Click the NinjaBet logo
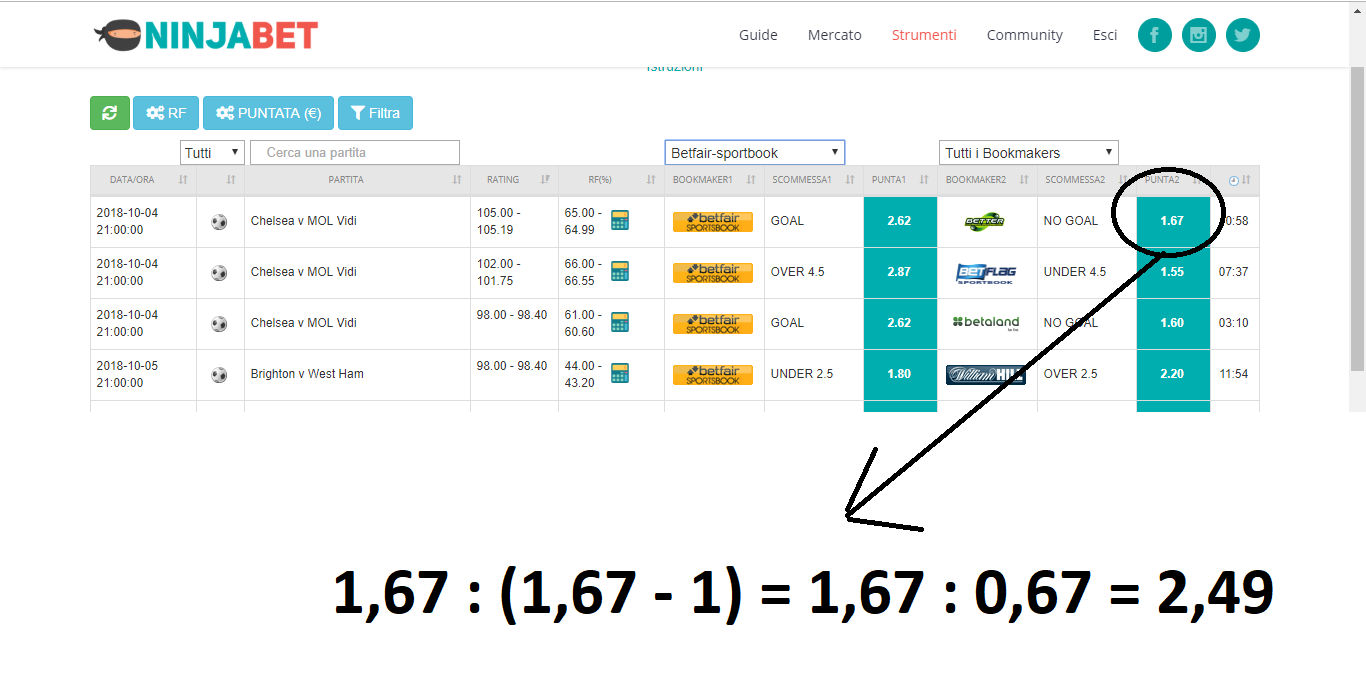Screen dimensions: 1366x674 [205, 35]
